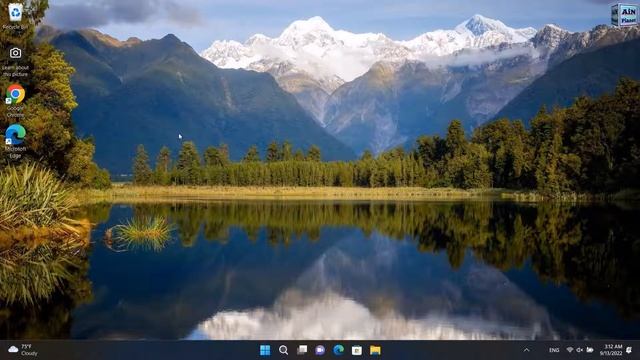
Task: Open the Google Chrome desktop shortcut
Action: click(15, 101)
